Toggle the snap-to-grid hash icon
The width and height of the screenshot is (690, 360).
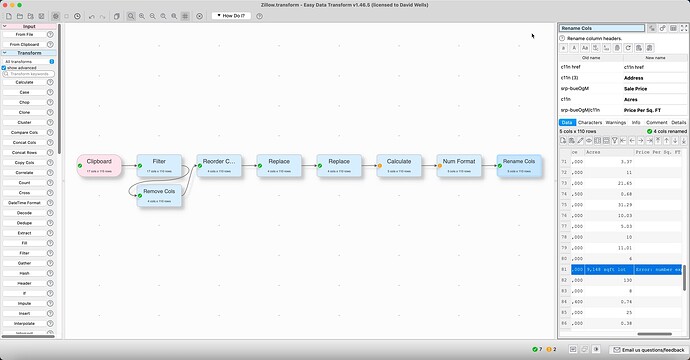(185, 16)
